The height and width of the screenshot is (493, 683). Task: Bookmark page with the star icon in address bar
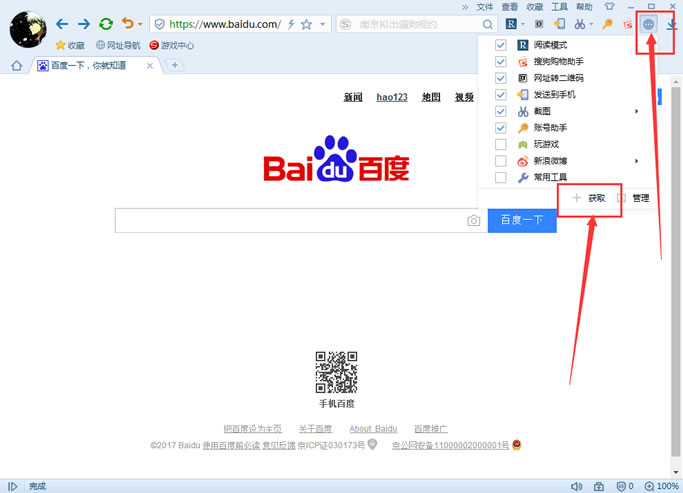[307, 24]
